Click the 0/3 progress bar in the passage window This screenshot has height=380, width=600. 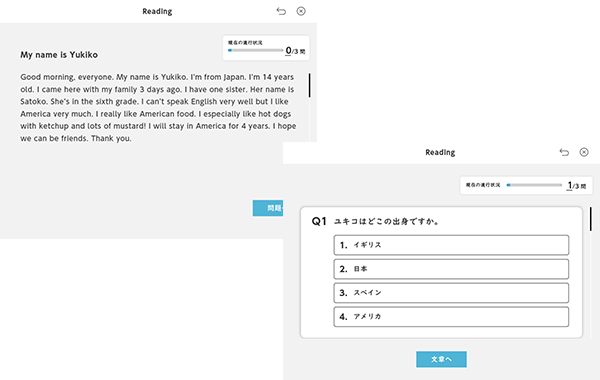click(255, 50)
